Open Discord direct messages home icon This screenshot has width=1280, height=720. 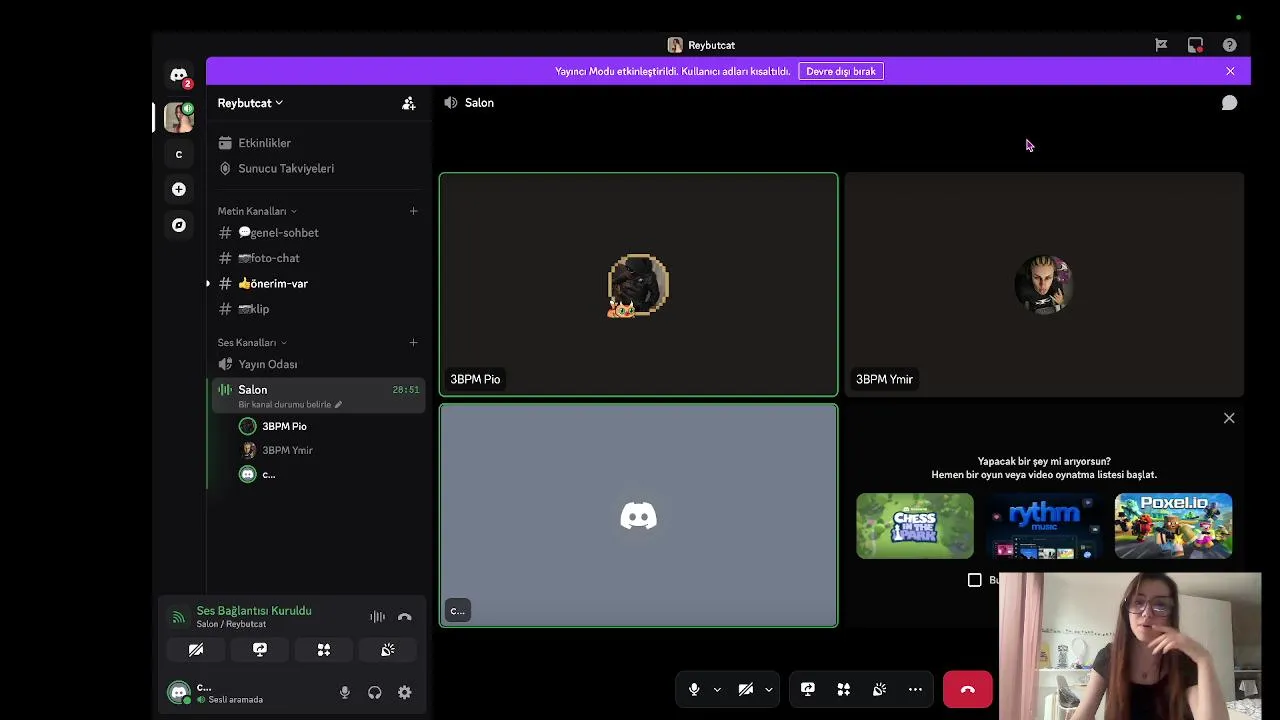179,75
